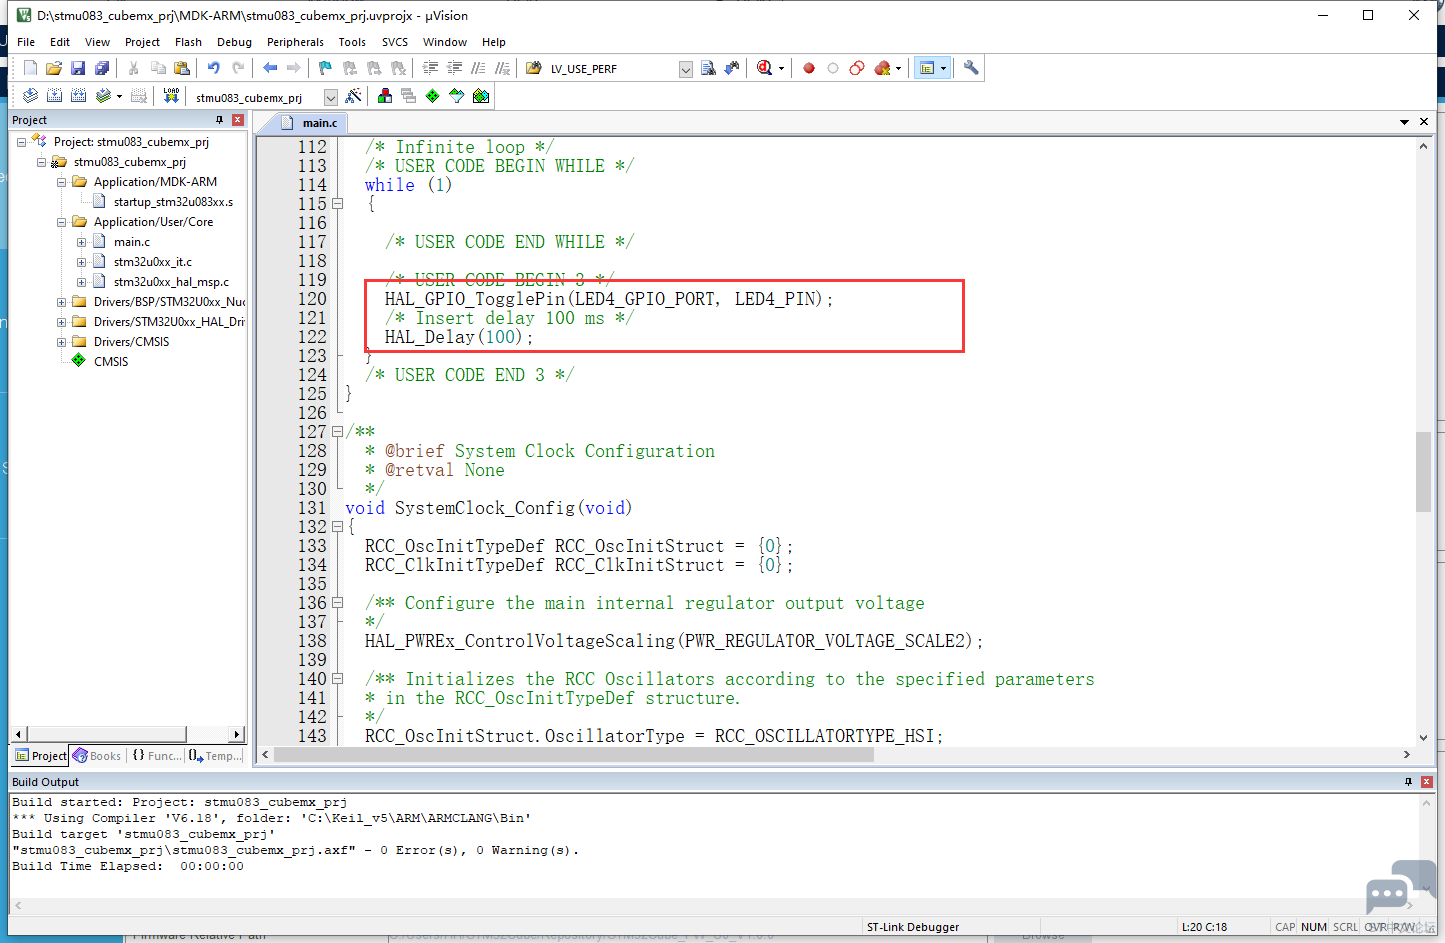Switch to the Books tab

(x=97, y=756)
